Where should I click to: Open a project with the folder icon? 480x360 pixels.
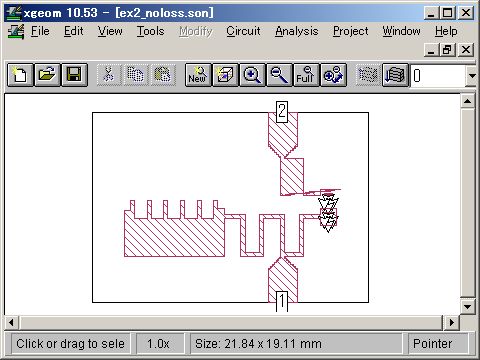(x=47, y=75)
